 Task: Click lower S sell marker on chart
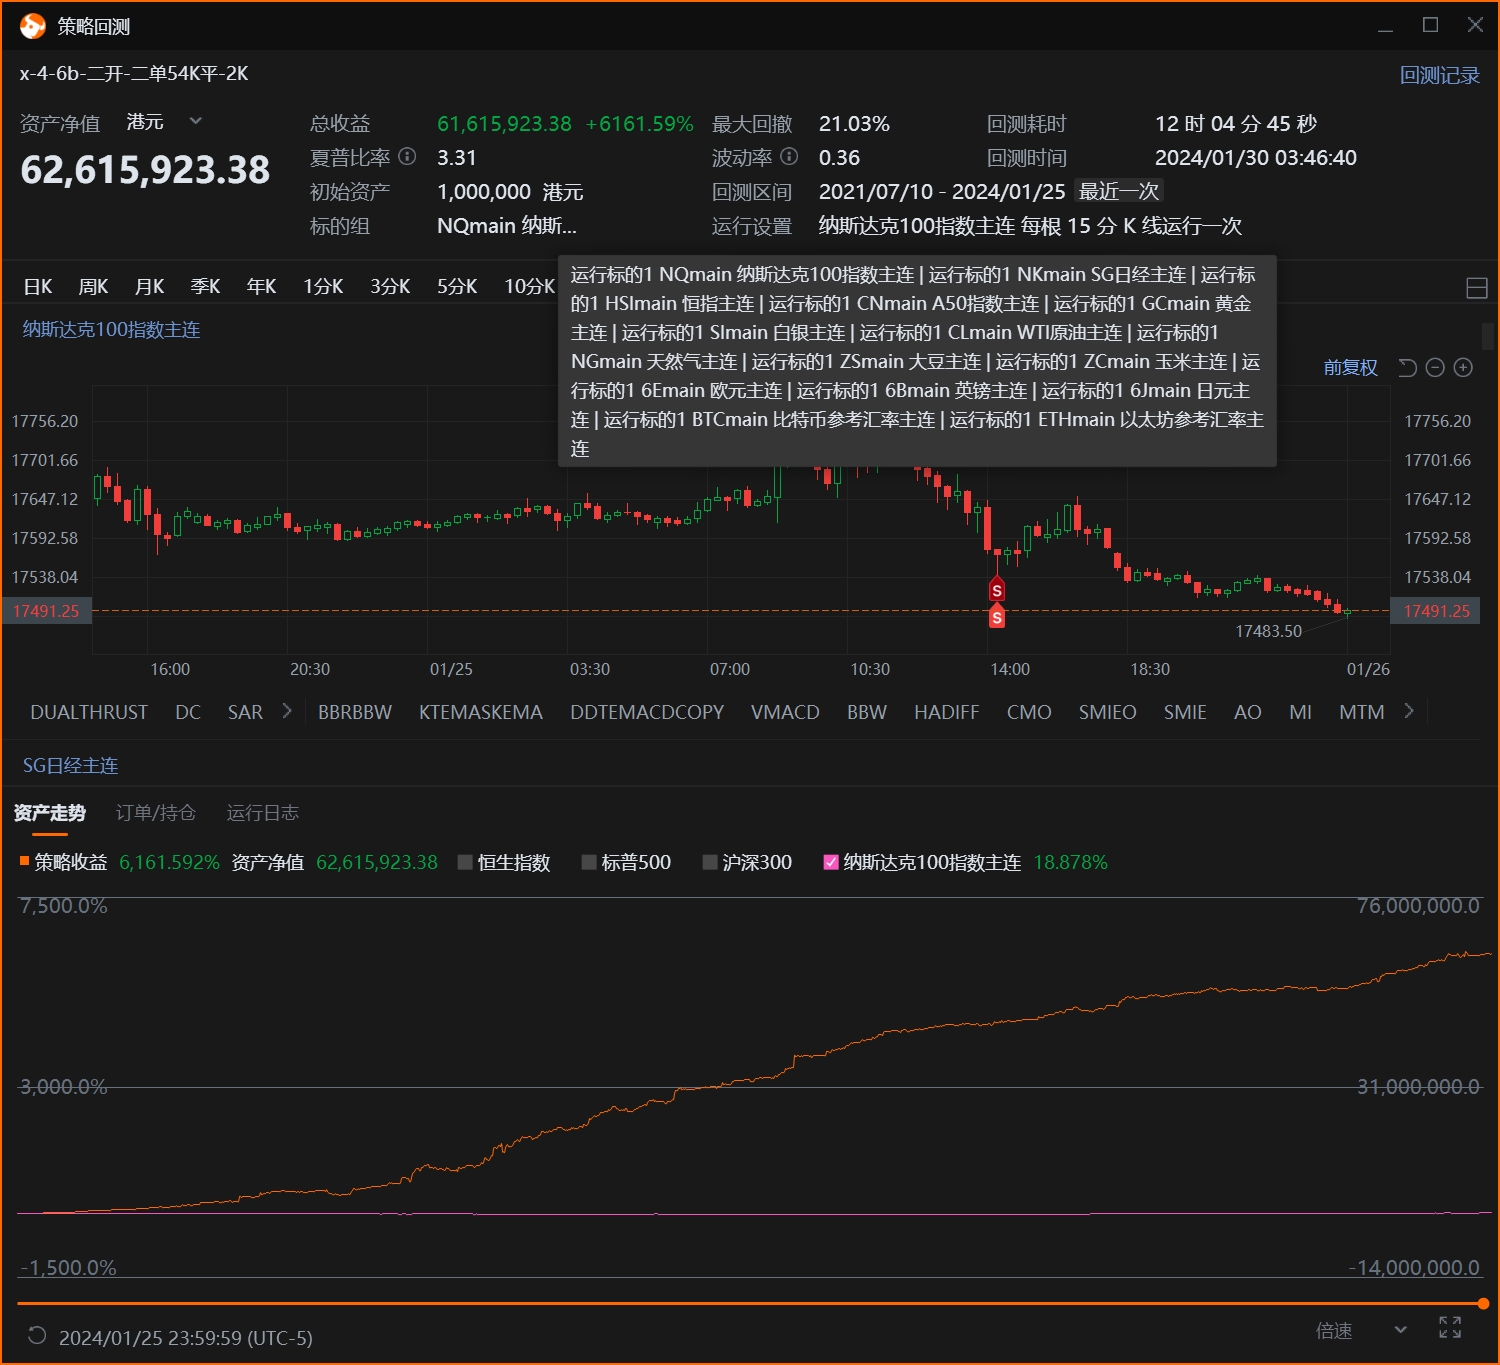coord(997,618)
